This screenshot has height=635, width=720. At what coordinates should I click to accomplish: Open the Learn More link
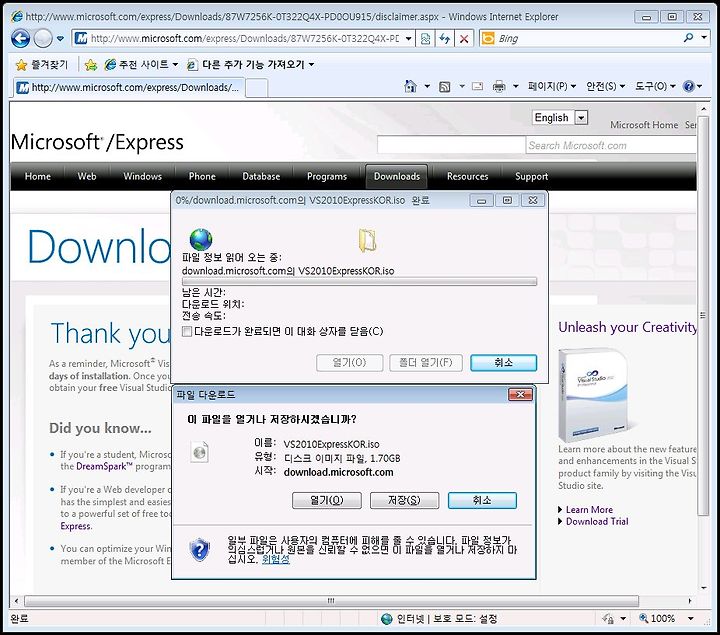(589, 510)
